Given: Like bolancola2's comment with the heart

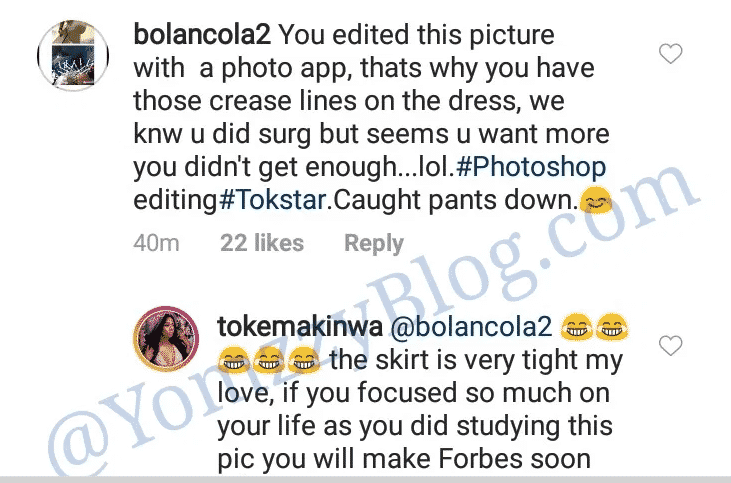Looking at the screenshot, I should [x=672, y=53].
